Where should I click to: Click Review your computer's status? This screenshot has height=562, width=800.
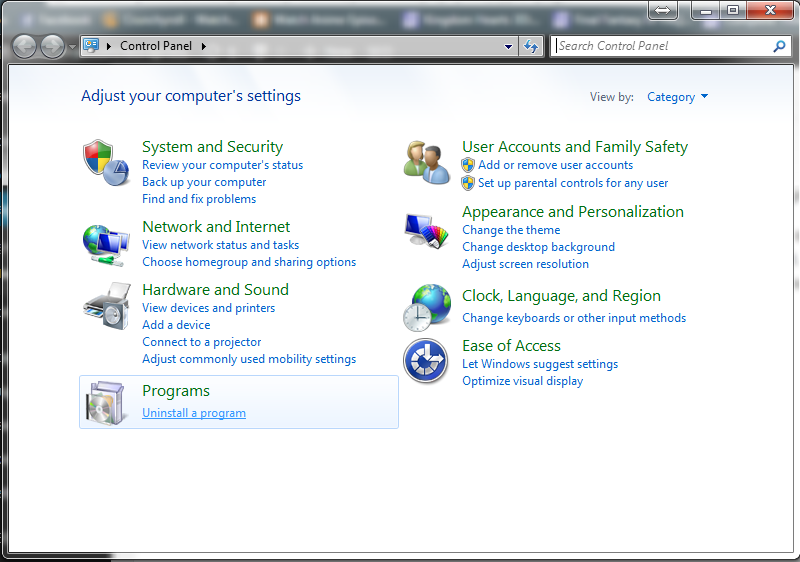point(222,165)
